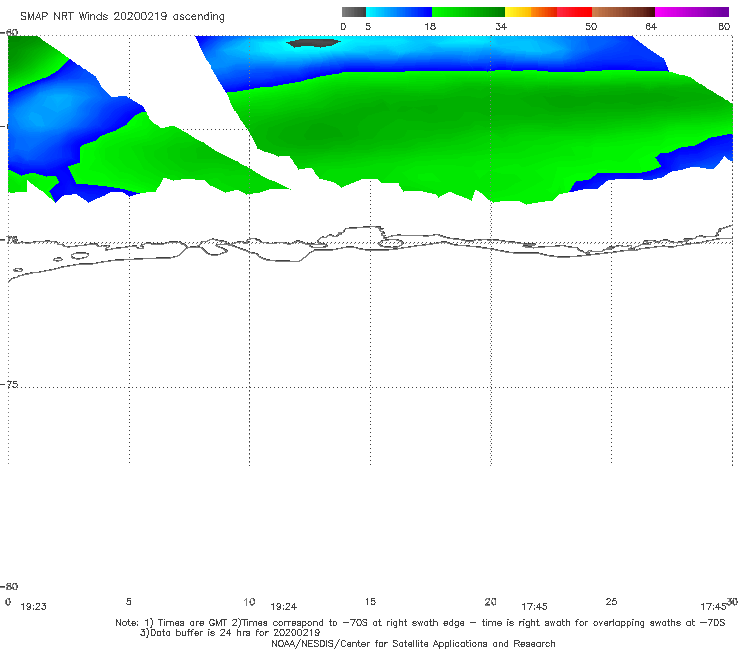Click the longitude axis label '15'
Image resolution: width=740 pixels, height=650 pixels.
pyautogui.click(x=370, y=602)
